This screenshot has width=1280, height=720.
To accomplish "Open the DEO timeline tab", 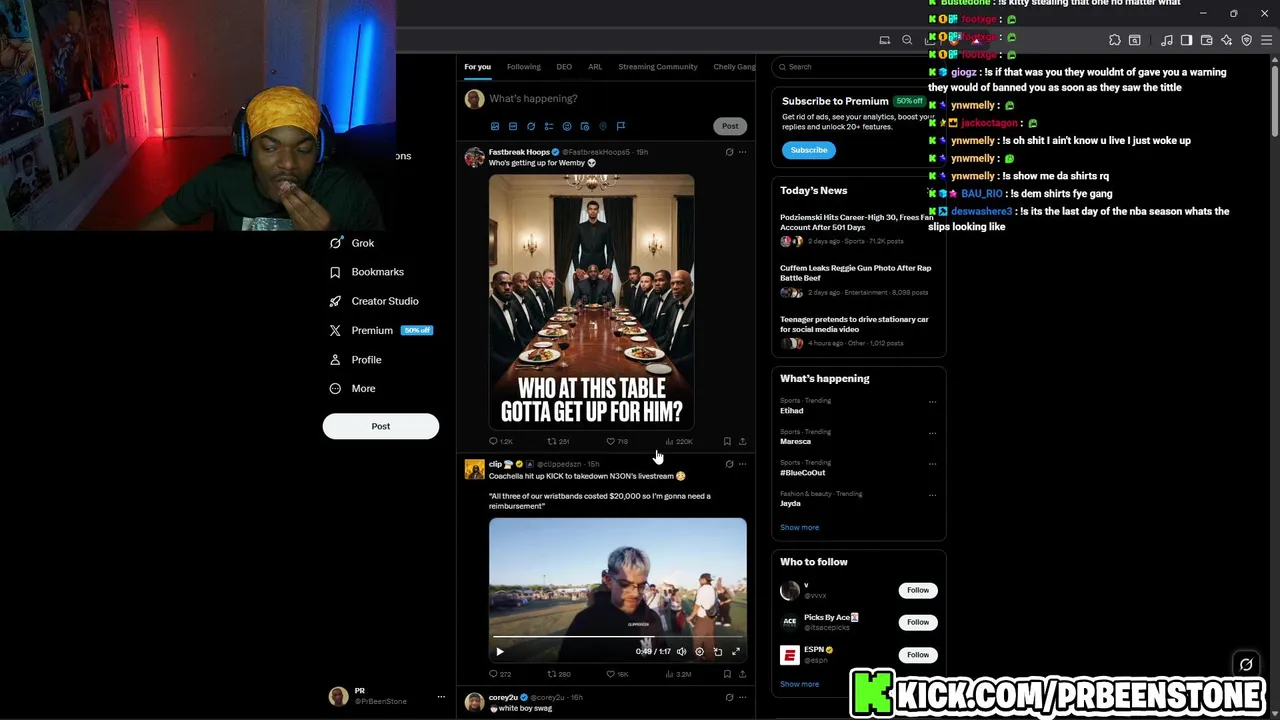I will pos(564,67).
